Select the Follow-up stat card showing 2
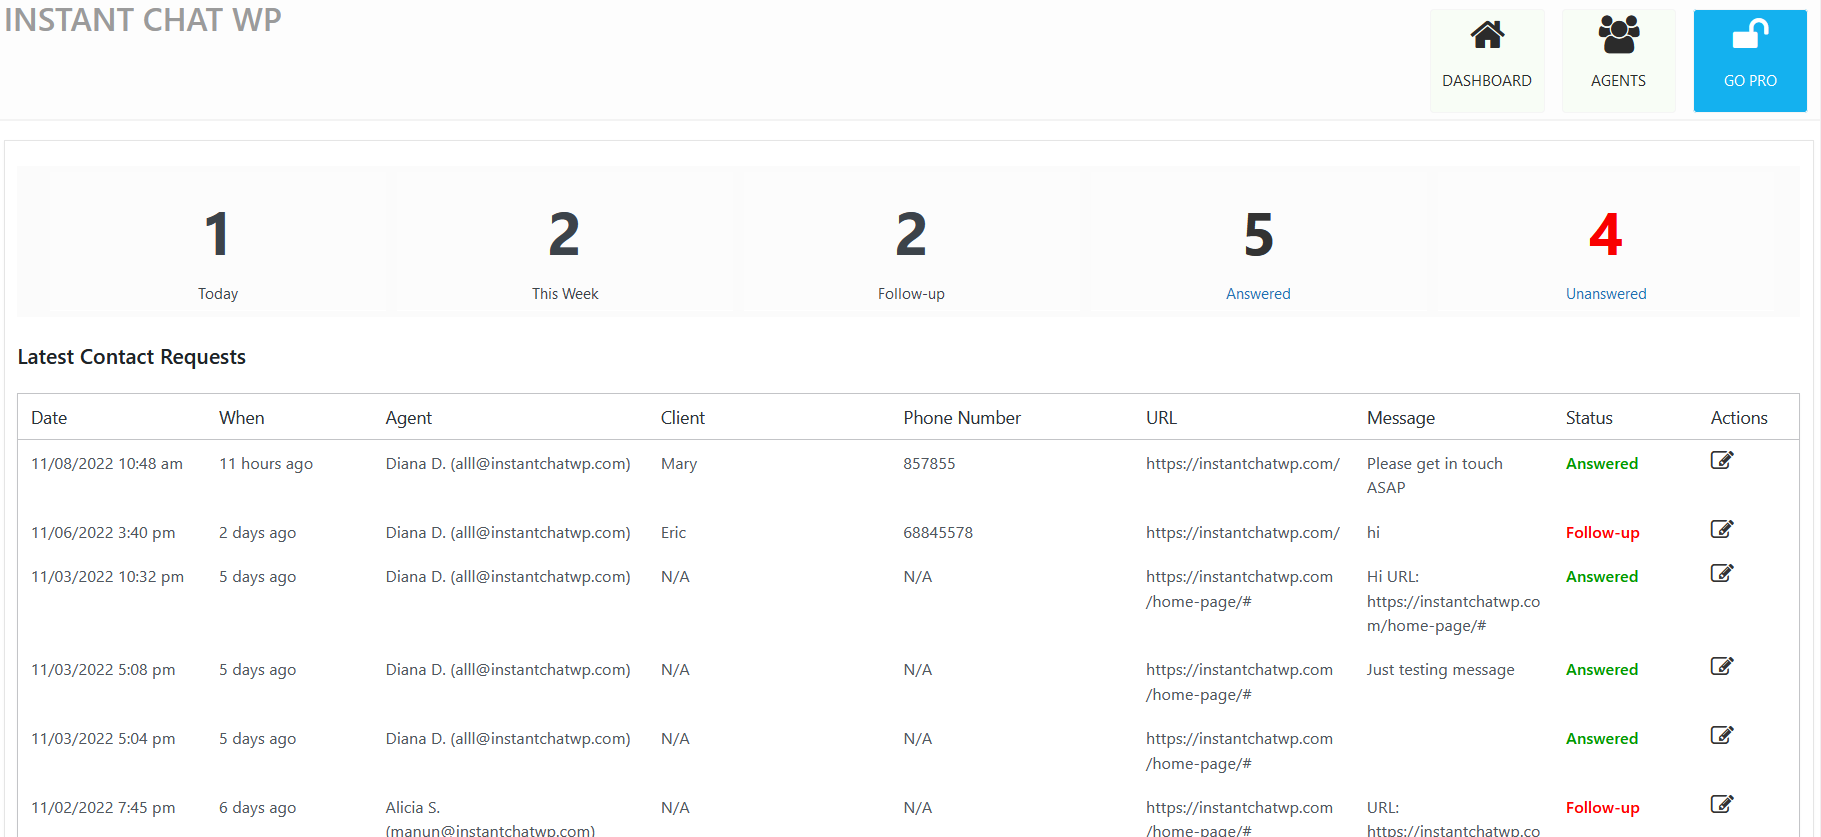The width and height of the screenshot is (1821, 837). click(911, 242)
